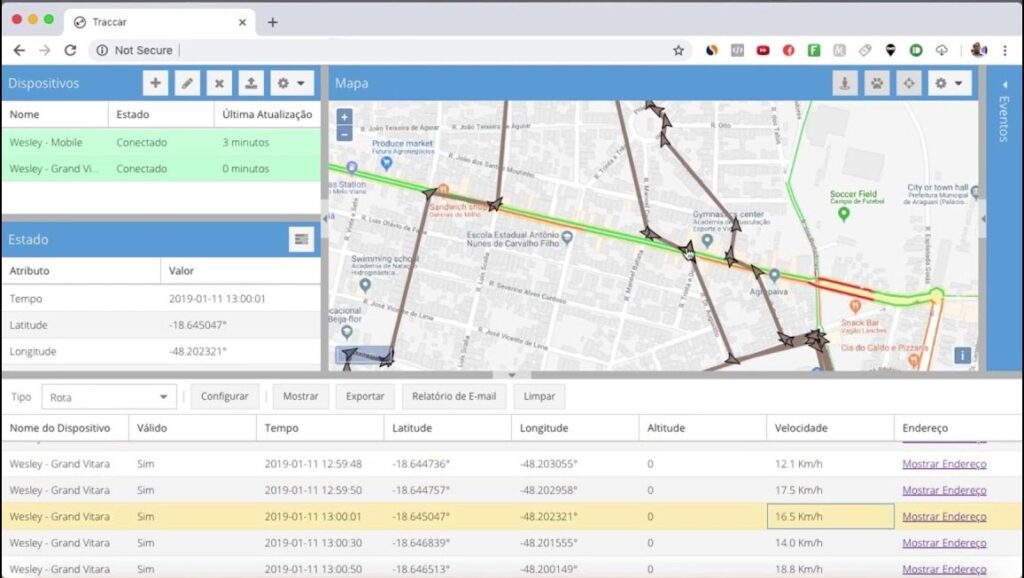Click the add device plus icon
The image size is (1024, 578).
tap(154, 83)
